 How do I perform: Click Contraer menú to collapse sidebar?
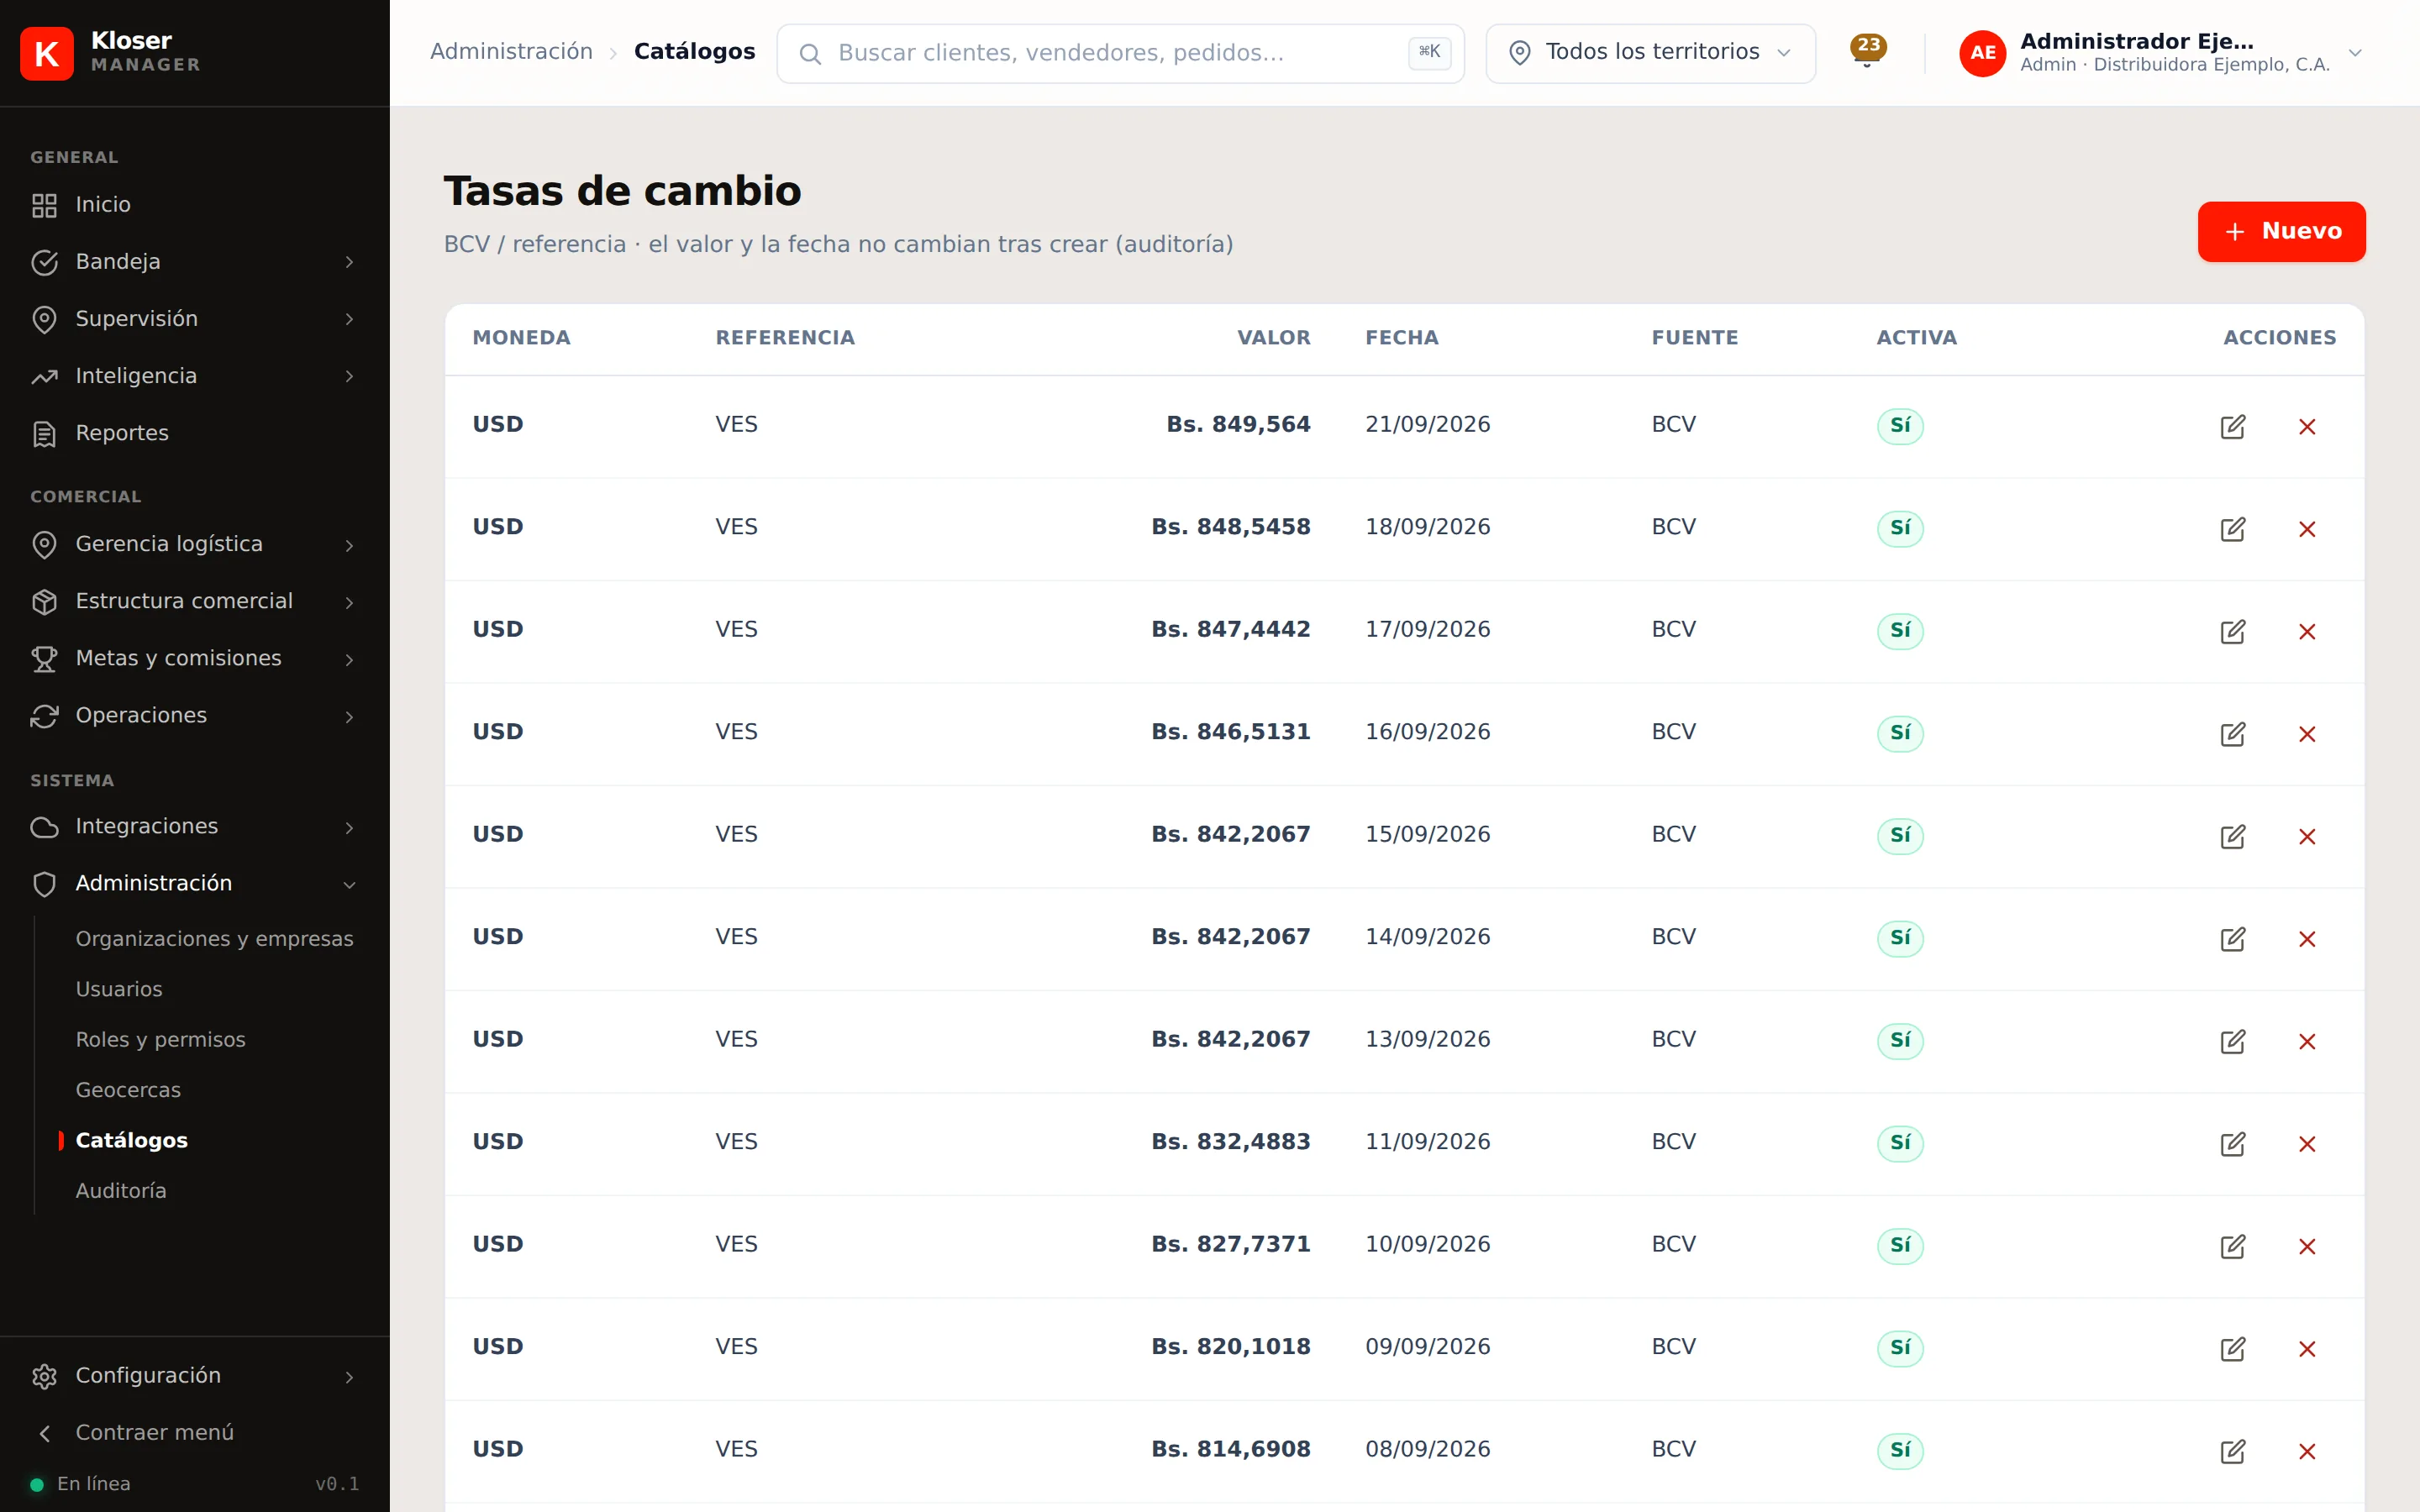coord(194,1433)
